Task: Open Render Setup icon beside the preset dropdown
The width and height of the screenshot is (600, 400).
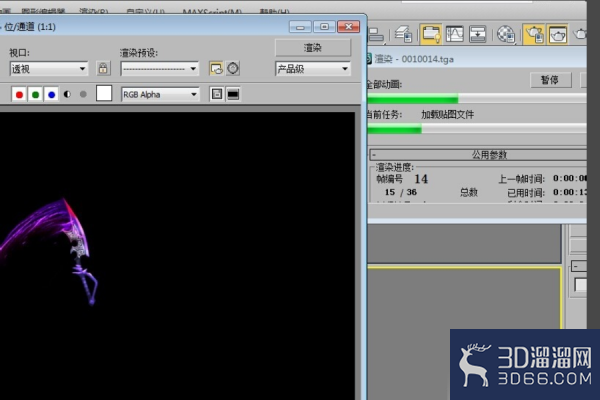Action: click(216, 69)
